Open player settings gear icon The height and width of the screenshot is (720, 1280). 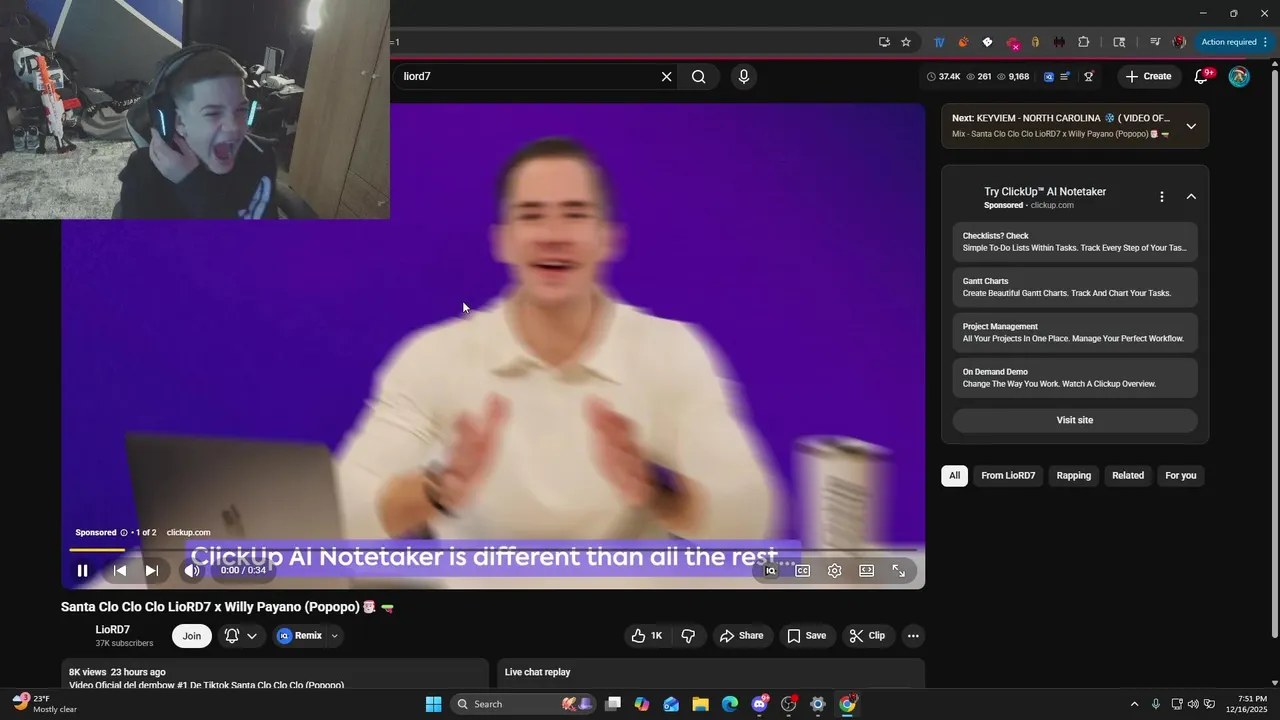[834, 571]
